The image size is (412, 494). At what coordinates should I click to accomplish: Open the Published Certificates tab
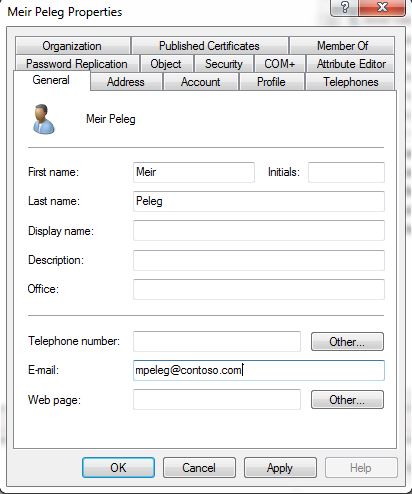(x=209, y=46)
